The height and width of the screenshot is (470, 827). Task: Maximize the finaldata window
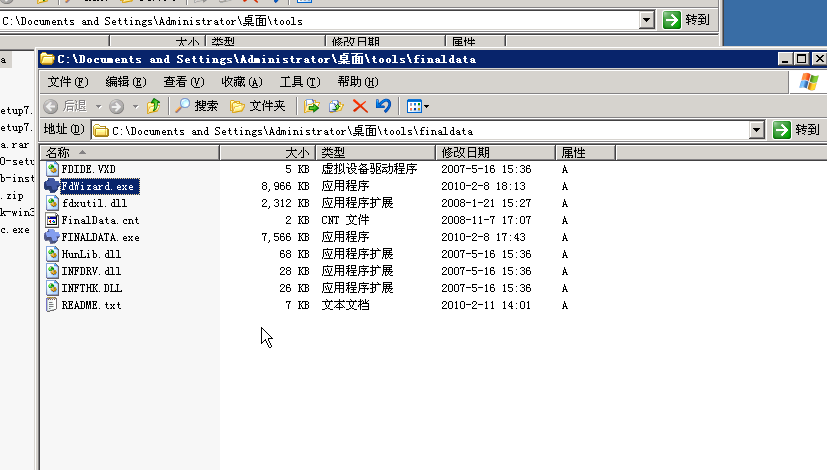click(802, 59)
